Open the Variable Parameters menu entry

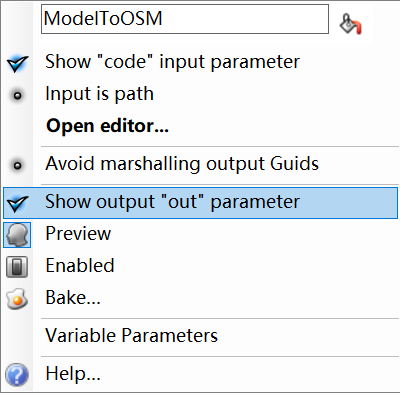tap(131, 335)
